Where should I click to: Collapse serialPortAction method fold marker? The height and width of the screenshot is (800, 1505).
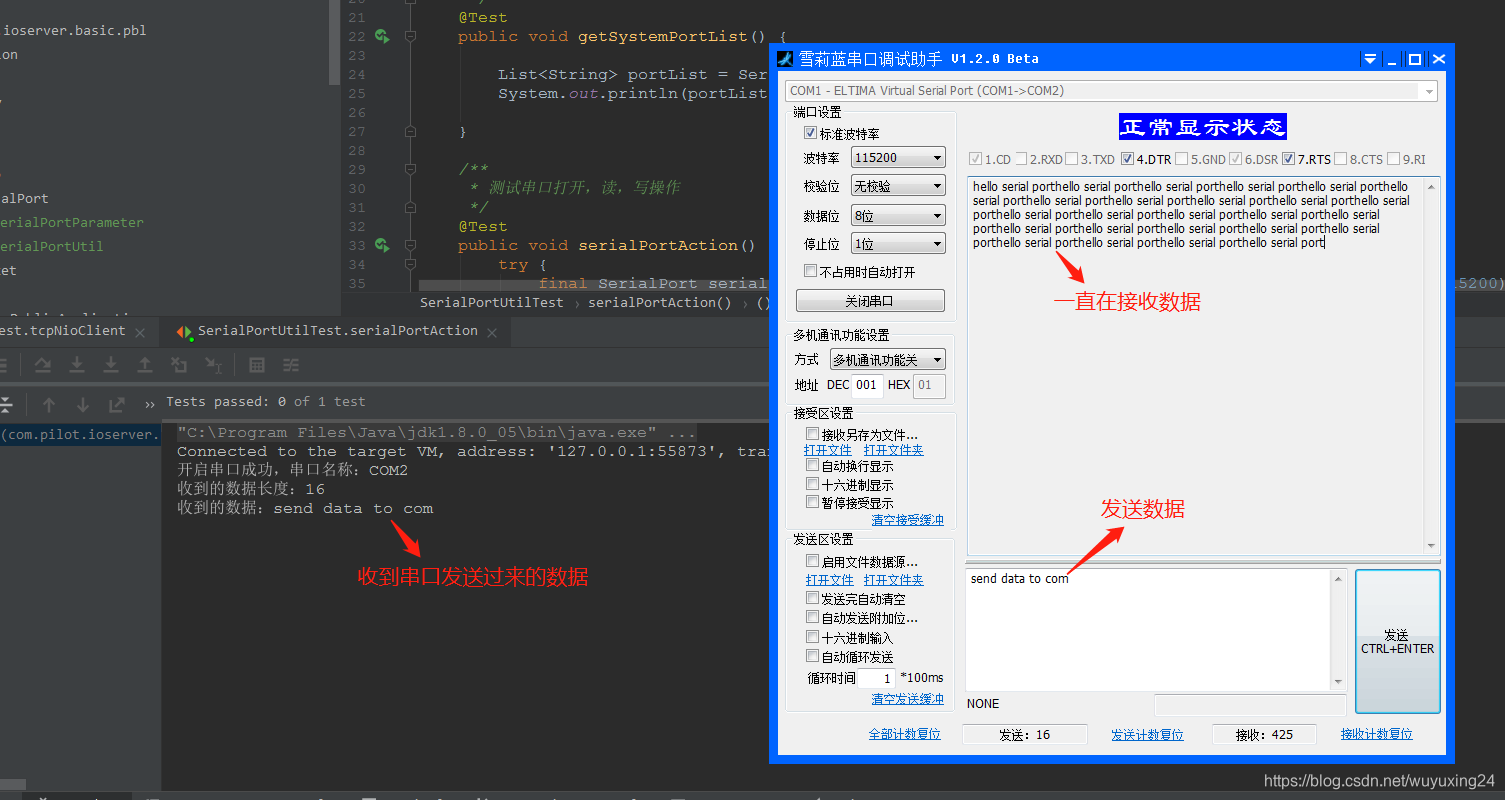coord(410,245)
